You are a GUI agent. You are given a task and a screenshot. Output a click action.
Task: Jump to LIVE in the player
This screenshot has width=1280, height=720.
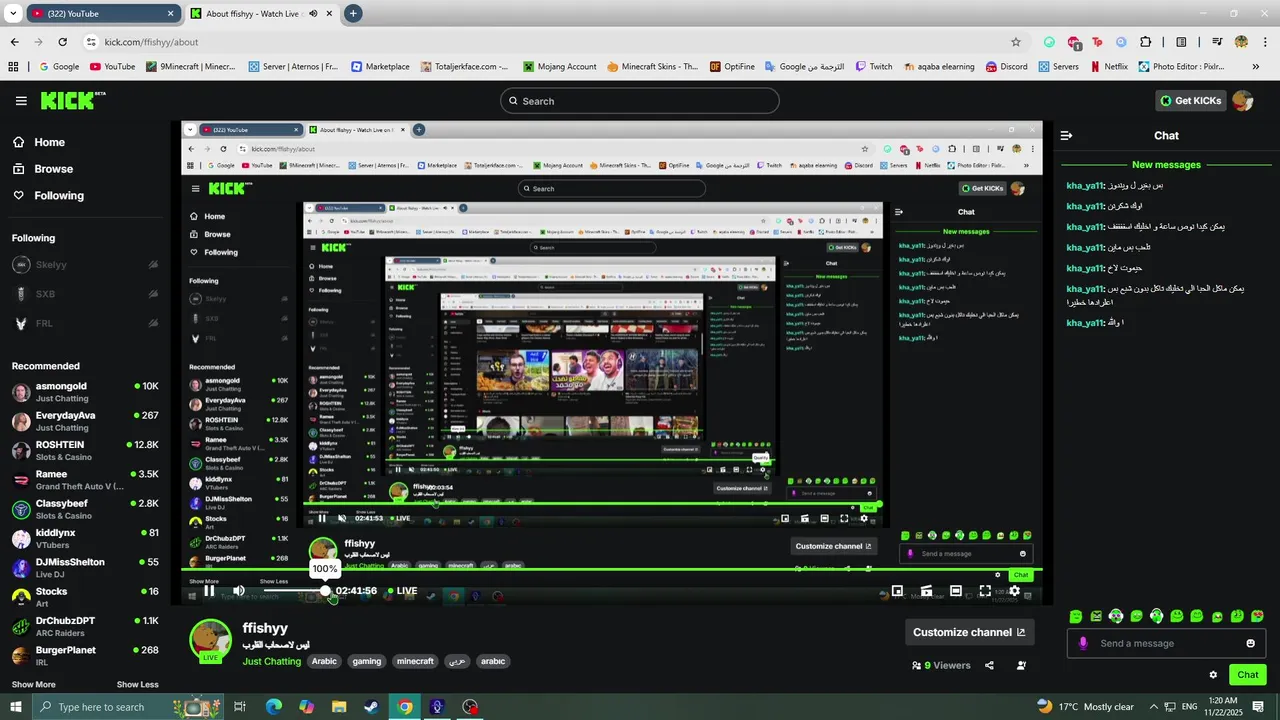click(402, 591)
